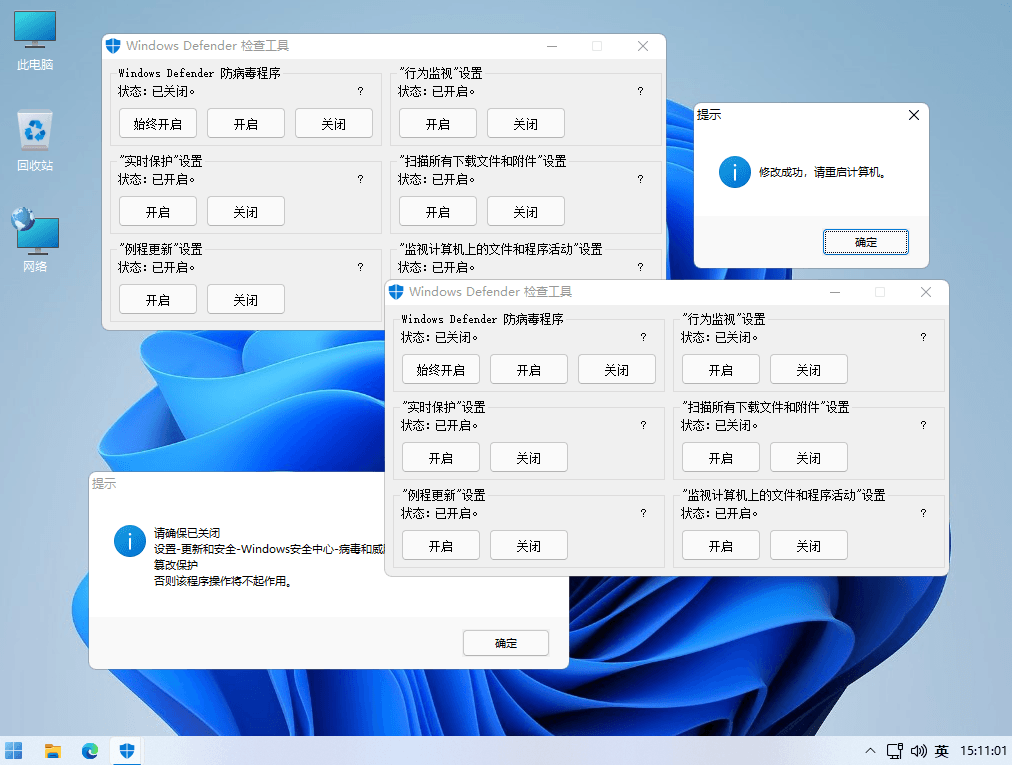Front window: click 开启 under 监视计算机上的文件和程序活动
This screenshot has width=1012, height=765.
click(721, 545)
